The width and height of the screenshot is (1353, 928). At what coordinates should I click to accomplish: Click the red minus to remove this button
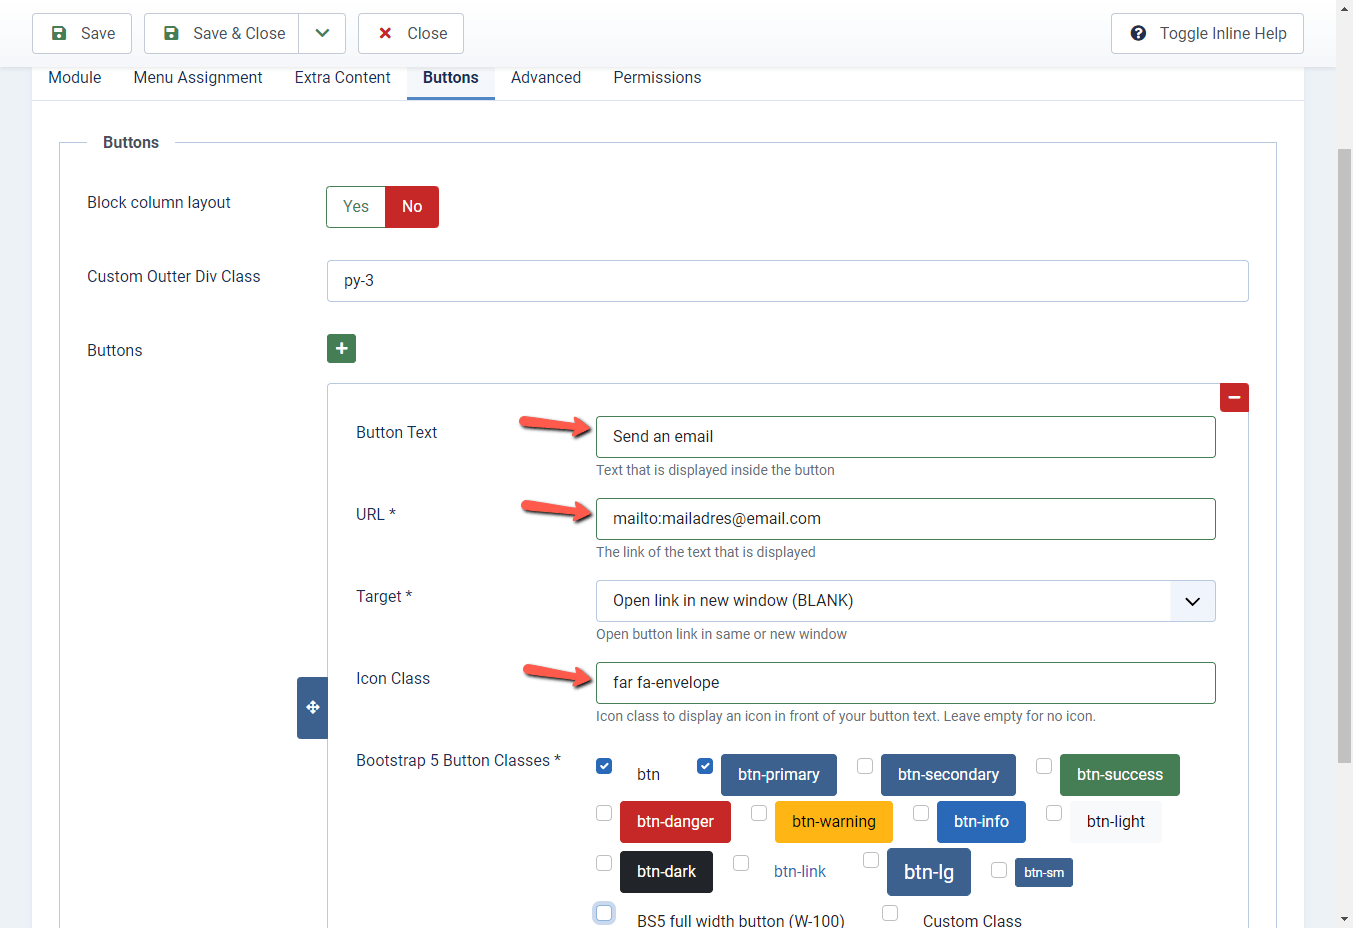coord(1234,397)
